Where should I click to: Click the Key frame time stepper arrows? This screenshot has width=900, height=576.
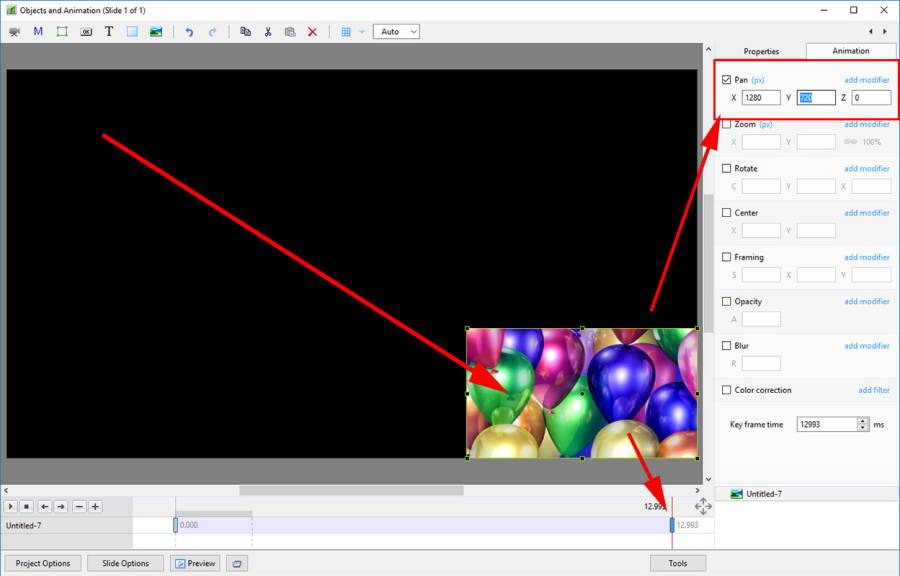[863, 424]
